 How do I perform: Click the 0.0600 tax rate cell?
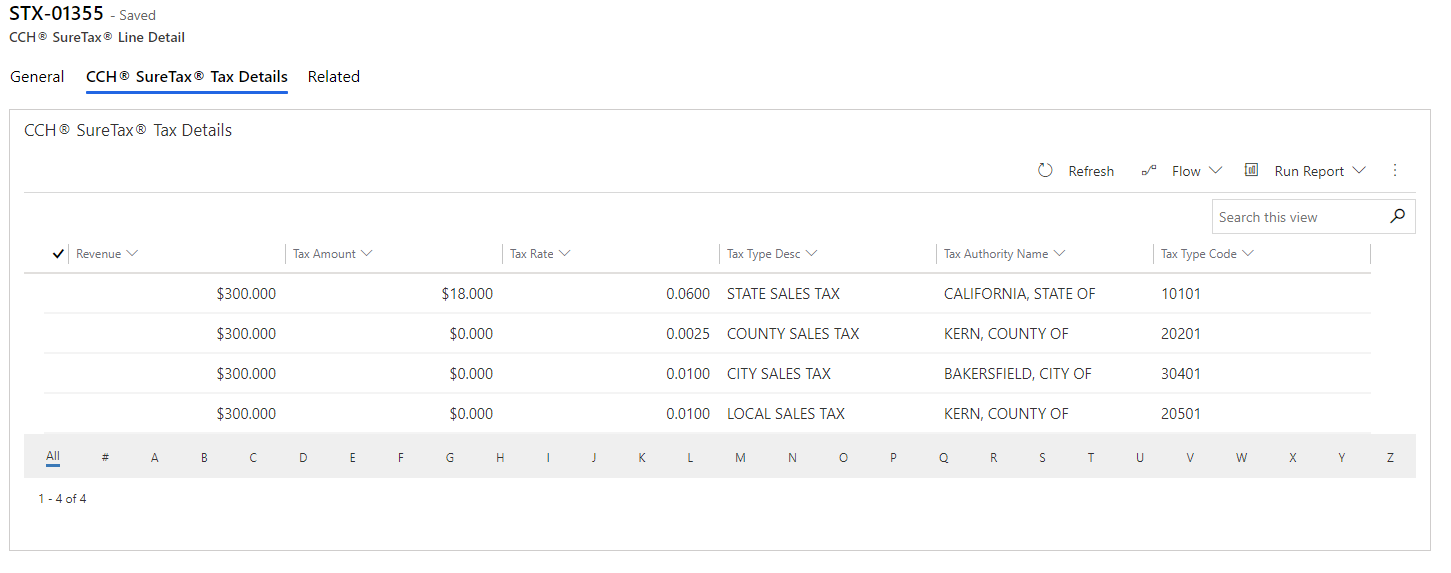coord(688,294)
